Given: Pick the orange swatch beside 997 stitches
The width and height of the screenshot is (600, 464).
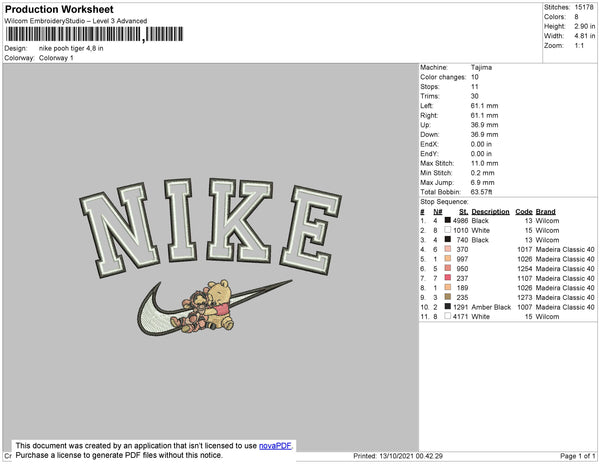Looking at the screenshot, I should click(447, 259).
